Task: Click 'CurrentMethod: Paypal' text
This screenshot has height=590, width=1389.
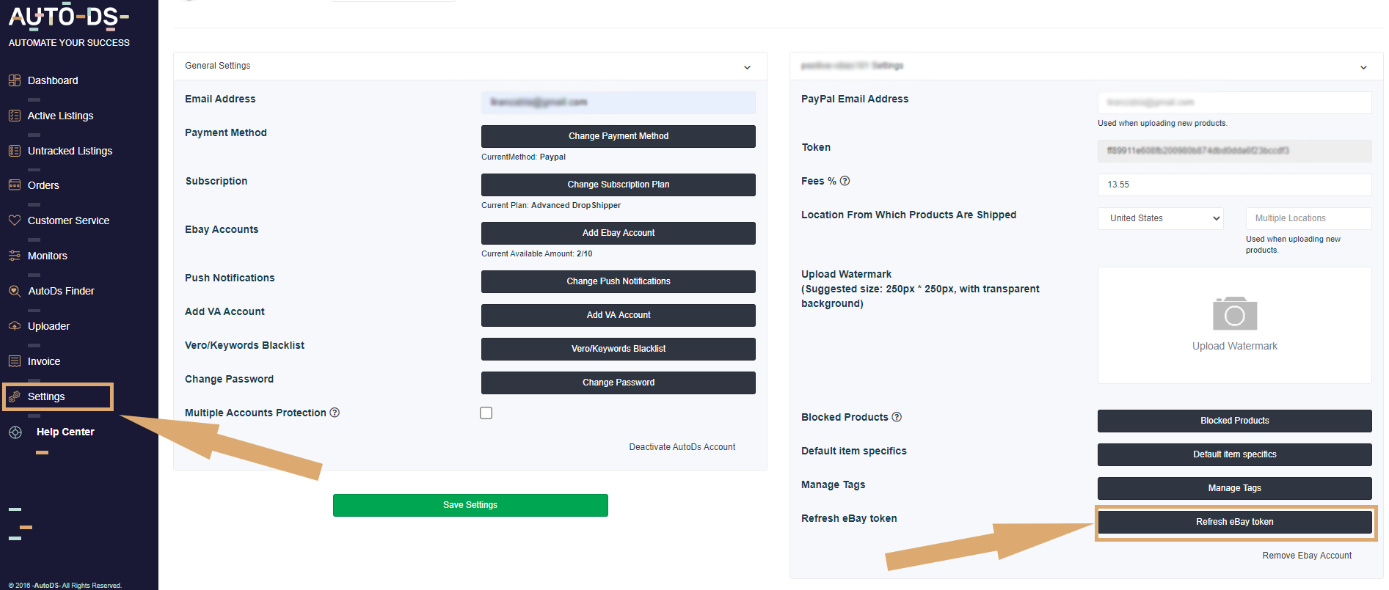Action: pos(524,157)
